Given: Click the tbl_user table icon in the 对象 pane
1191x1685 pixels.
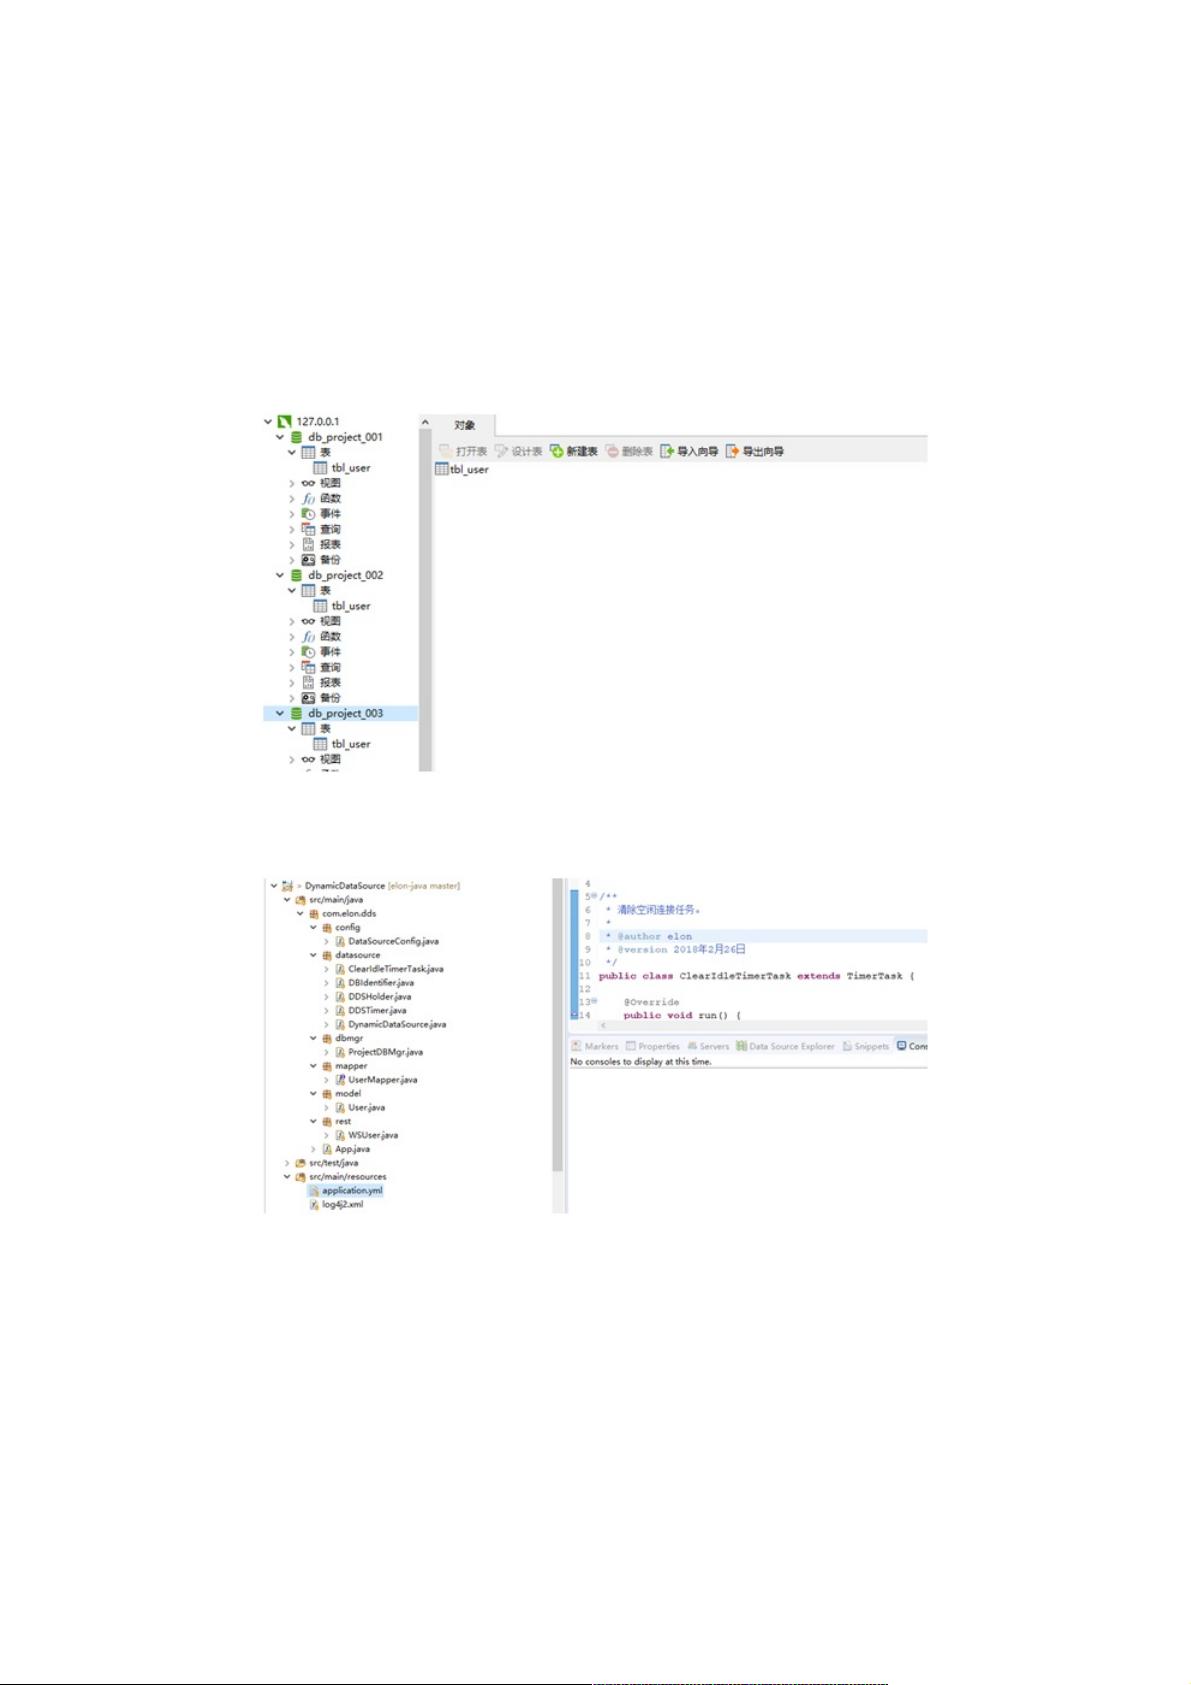Looking at the screenshot, I should click(441, 469).
